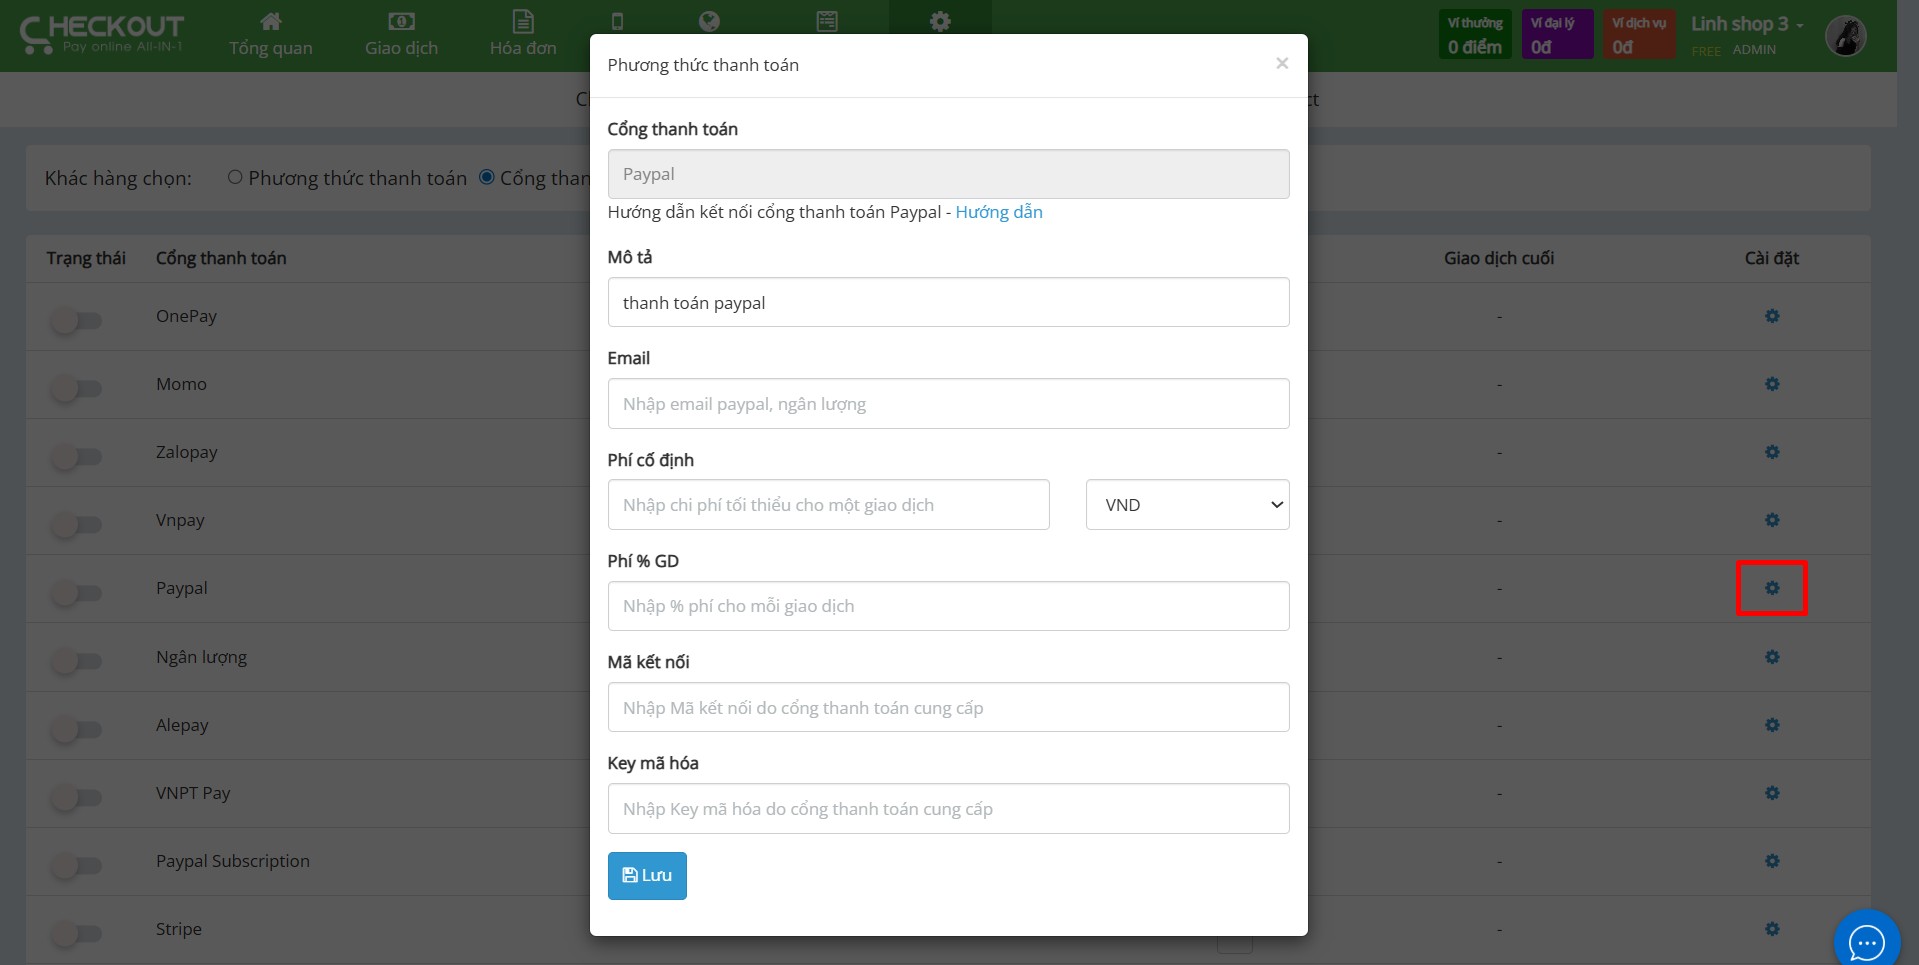Toggle the Ngân lượng status switch

(78, 661)
